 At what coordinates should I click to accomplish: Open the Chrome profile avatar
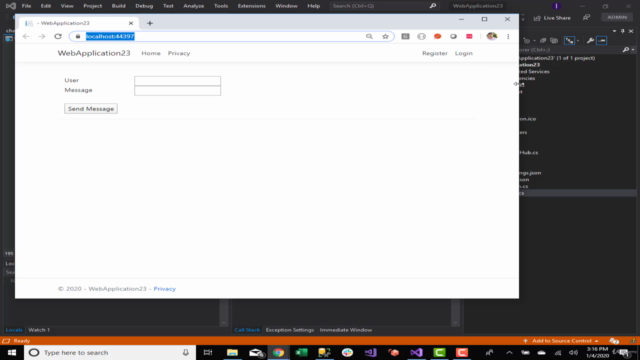coord(492,36)
